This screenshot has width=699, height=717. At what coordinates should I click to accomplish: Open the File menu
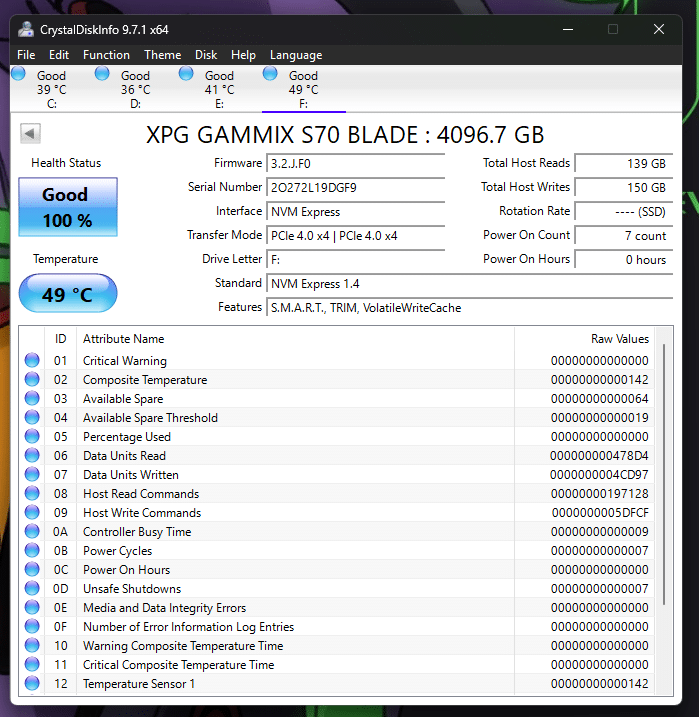pyautogui.click(x=26, y=55)
